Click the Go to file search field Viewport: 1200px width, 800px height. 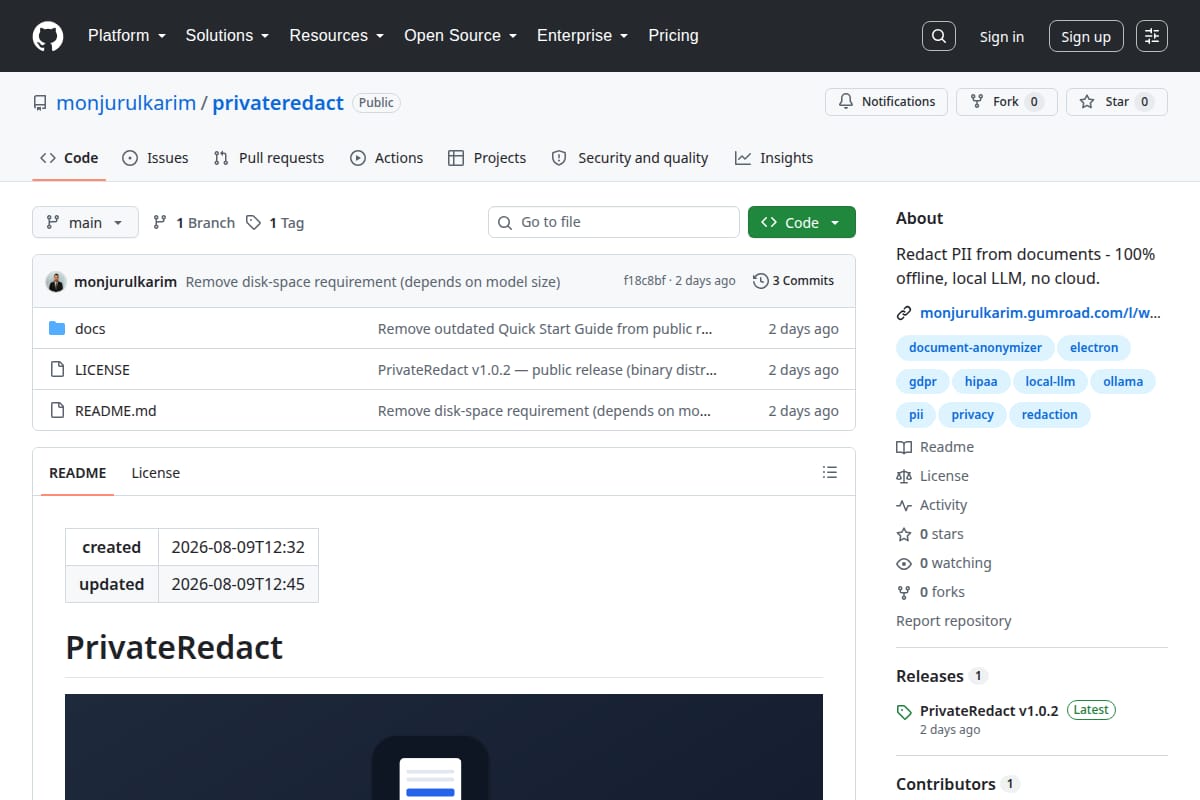(x=614, y=222)
